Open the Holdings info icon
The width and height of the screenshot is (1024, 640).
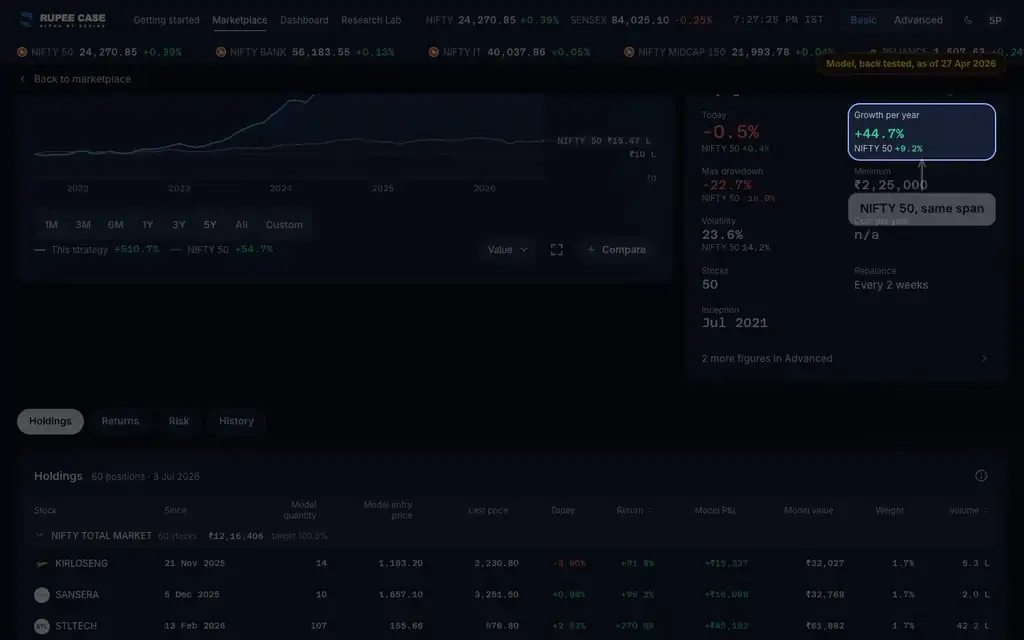pos(981,476)
